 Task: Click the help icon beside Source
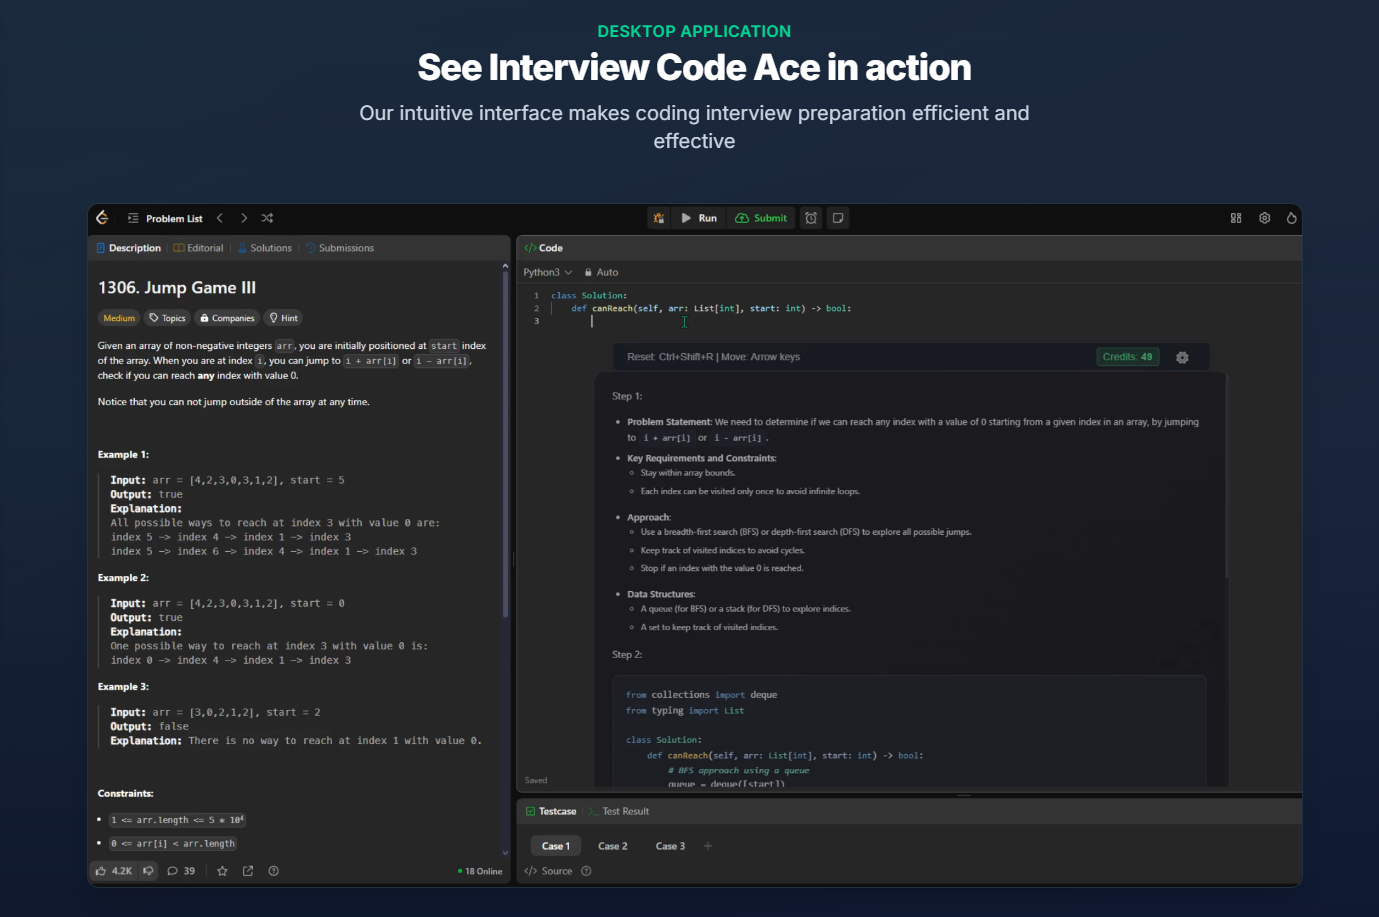tap(586, 871)
